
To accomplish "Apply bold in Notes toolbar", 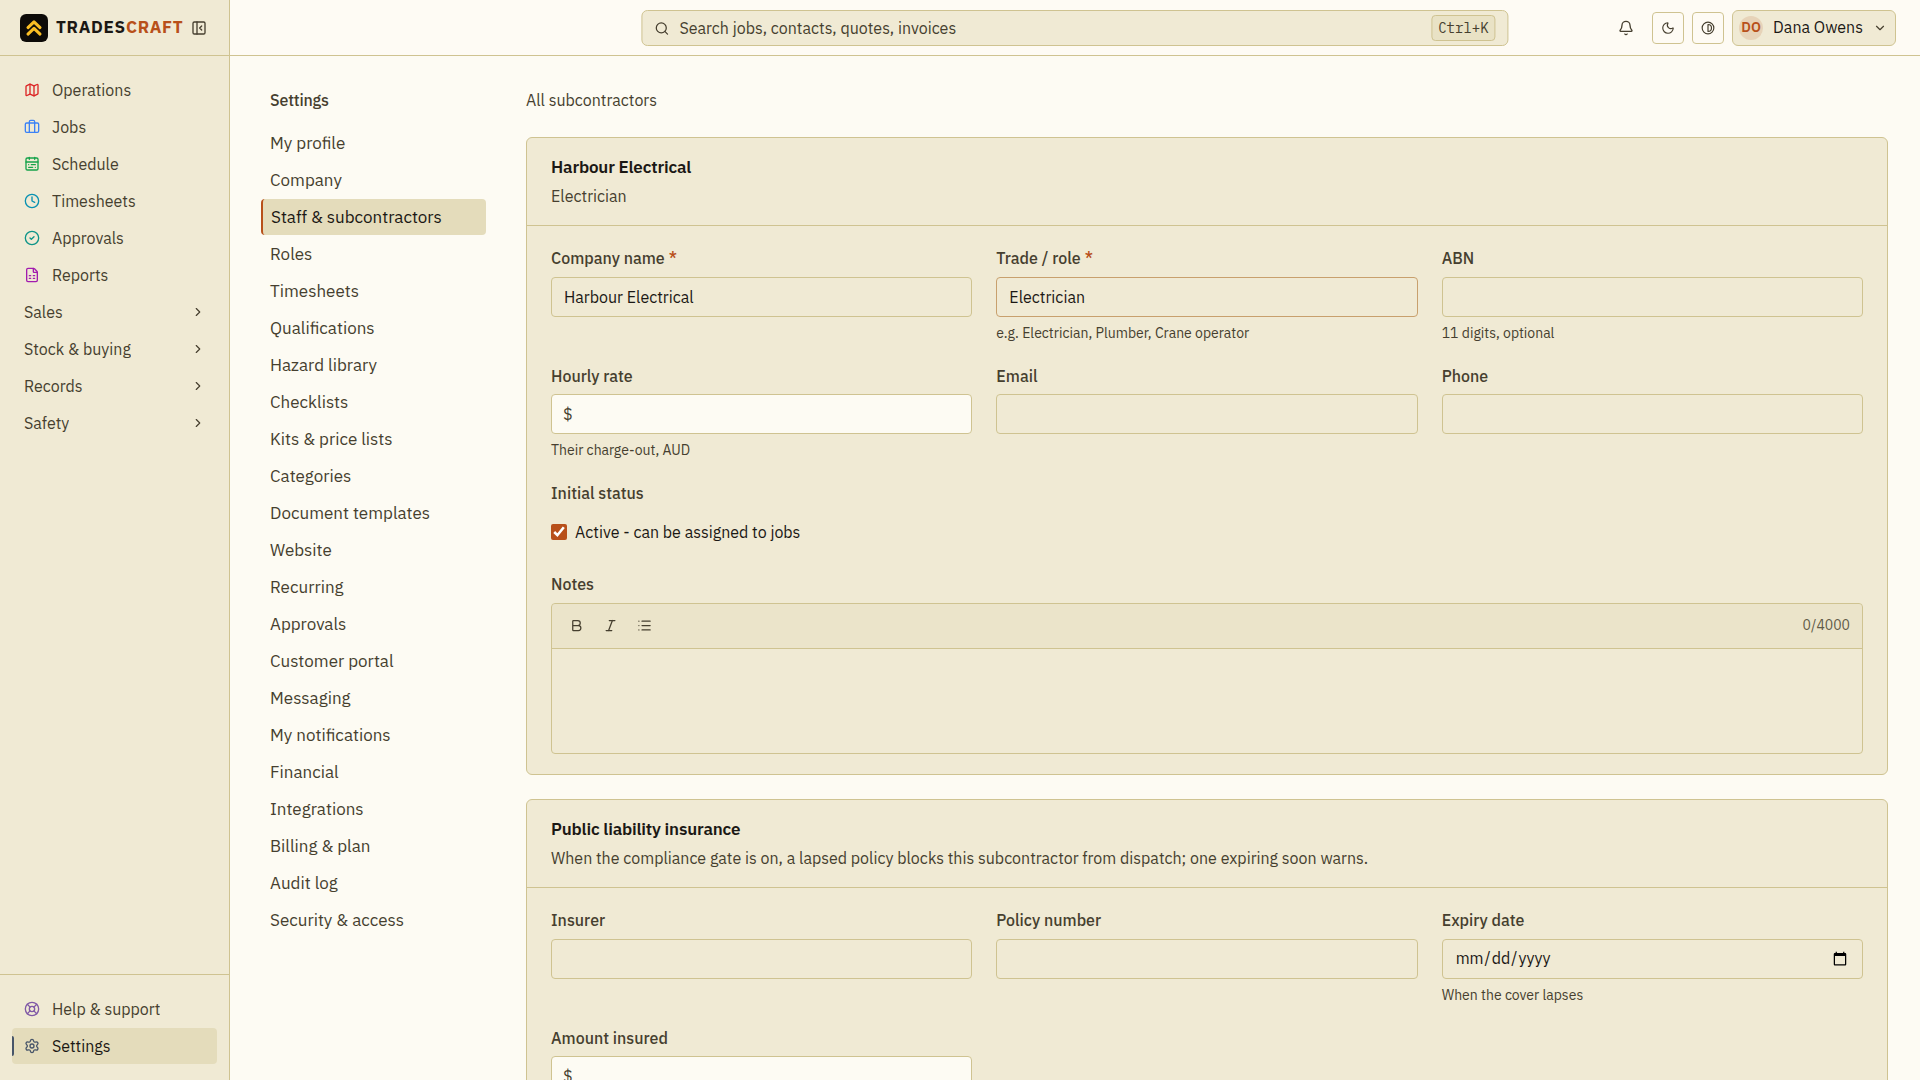I will click(577, 626).
